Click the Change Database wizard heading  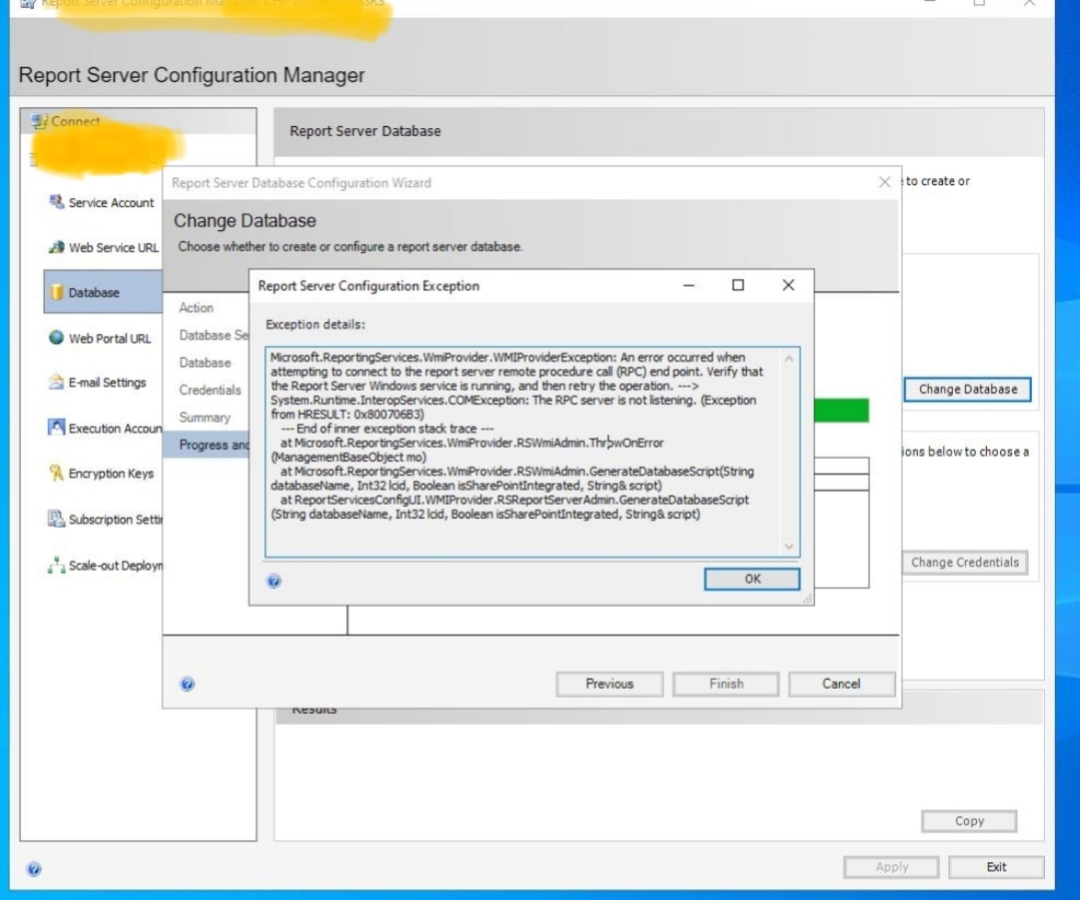click(x=245, y=220)
